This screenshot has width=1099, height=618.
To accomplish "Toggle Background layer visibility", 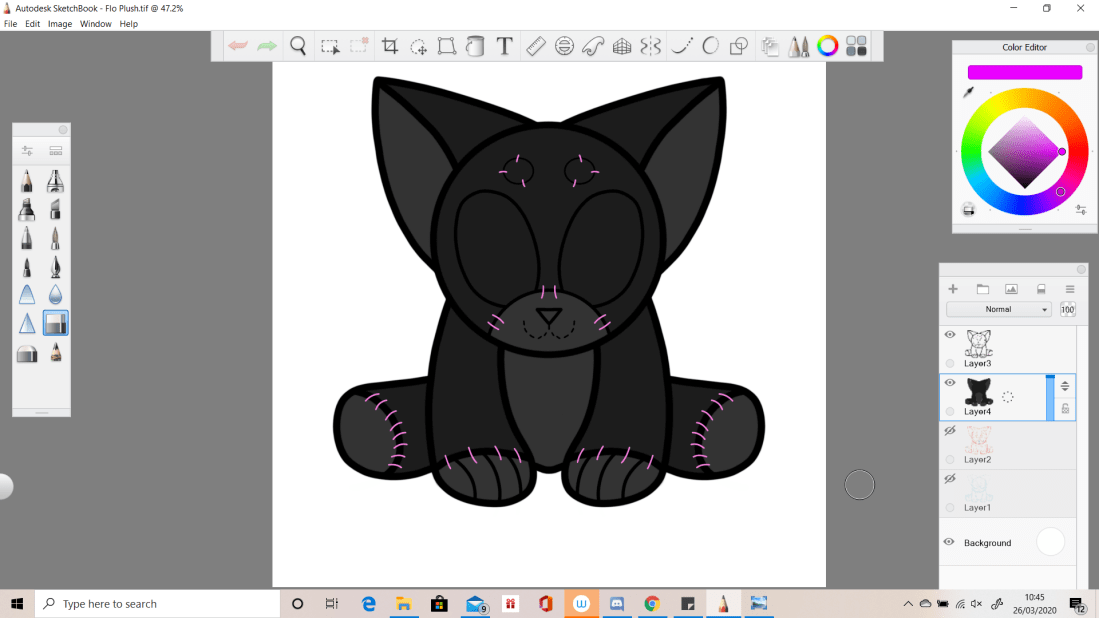I will (950, 542).
